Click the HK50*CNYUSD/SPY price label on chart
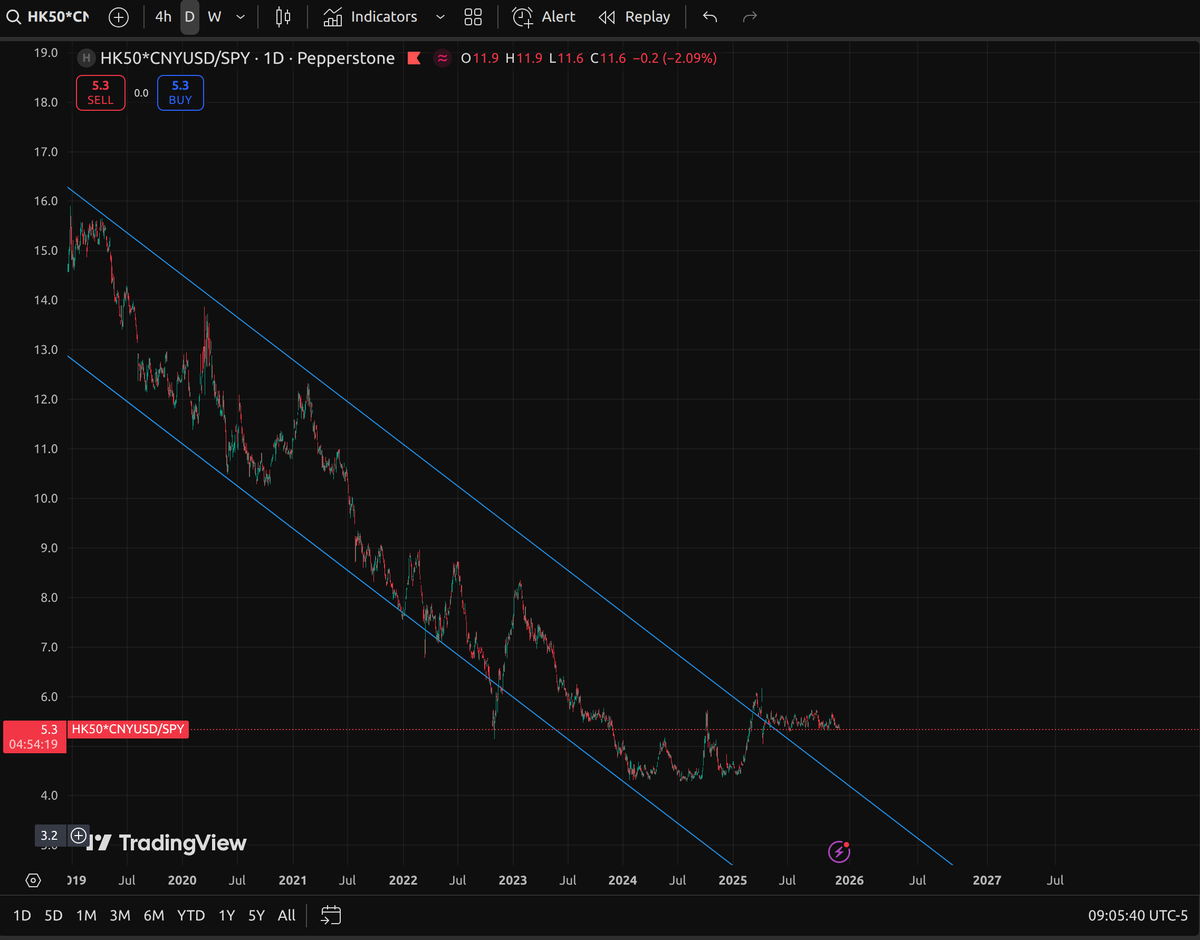Image resolution: width=1200 pixels, height=940 pixels. tap(128, 729)
